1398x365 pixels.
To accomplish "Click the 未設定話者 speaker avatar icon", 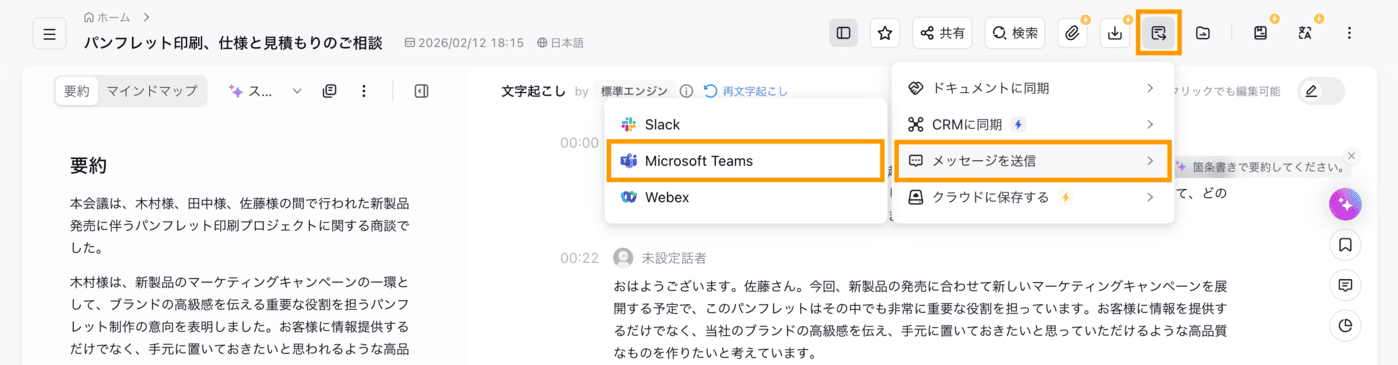I will click(x=624, y=258).
